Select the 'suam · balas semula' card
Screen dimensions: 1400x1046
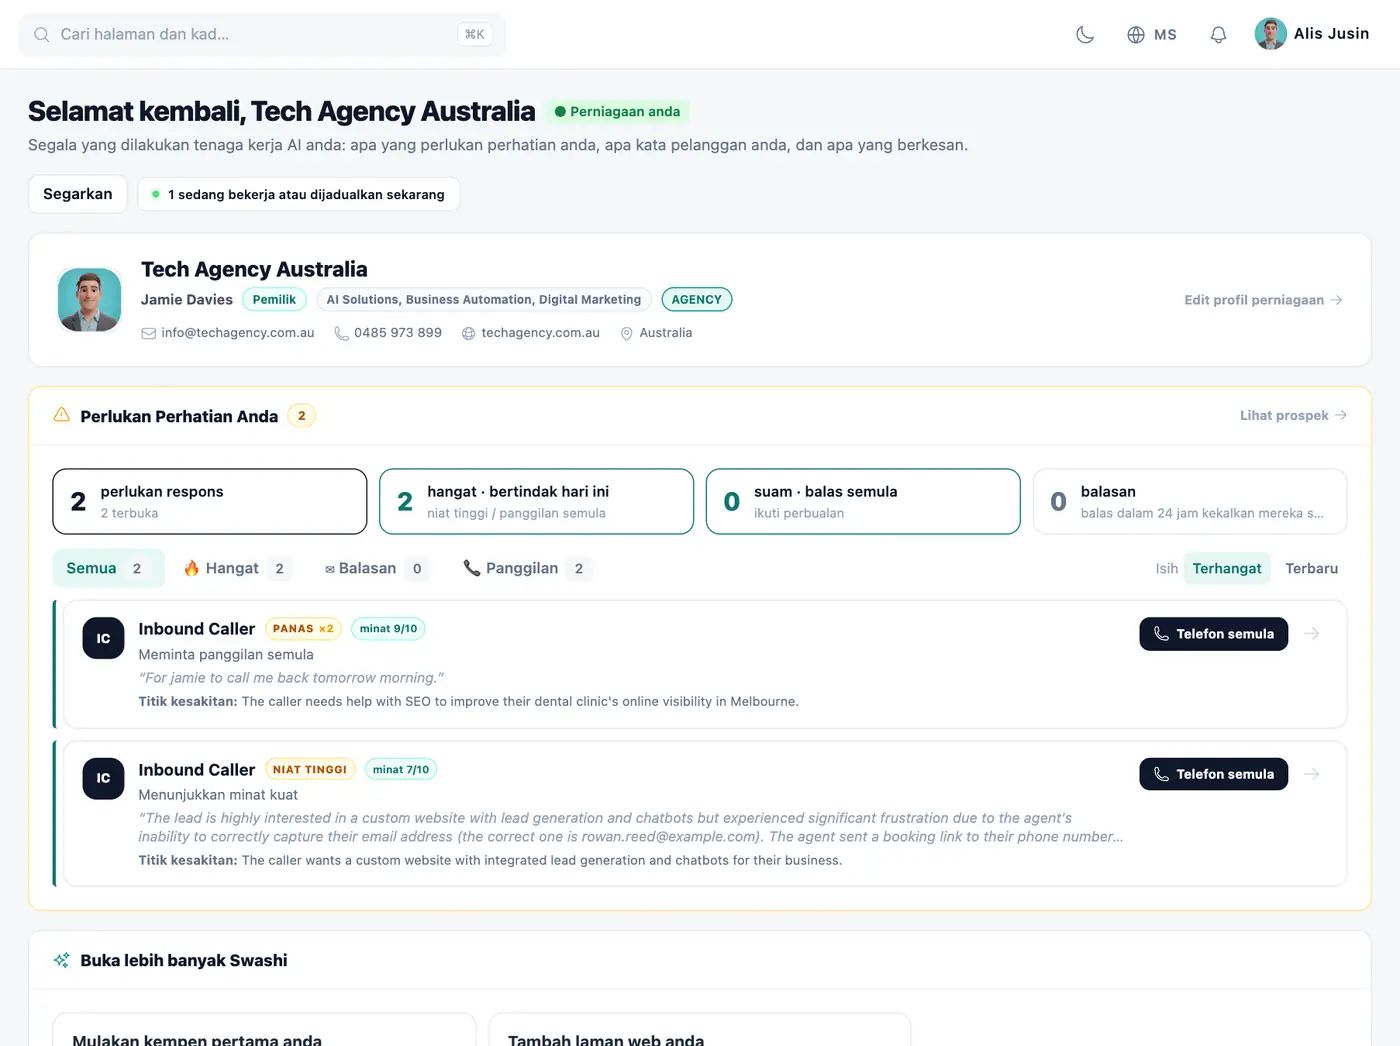pyautogui.click(x=863, y=502)
